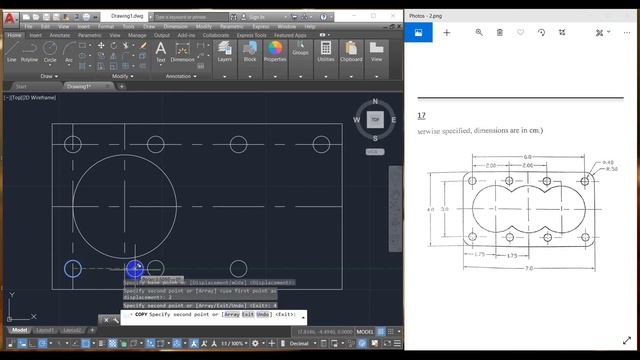The width and height of the screenshot is (640, 360).
Task: Click the Rotate tool in Modify panel
Action: (113, 45)
